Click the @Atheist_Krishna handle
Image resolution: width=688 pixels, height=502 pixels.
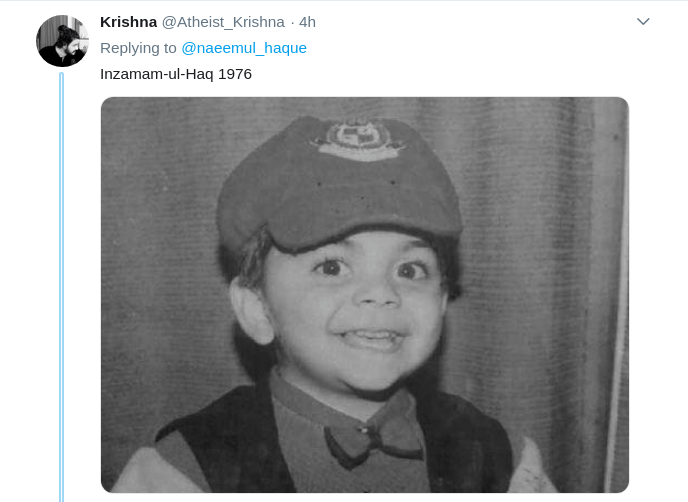[x=223, y=22]
